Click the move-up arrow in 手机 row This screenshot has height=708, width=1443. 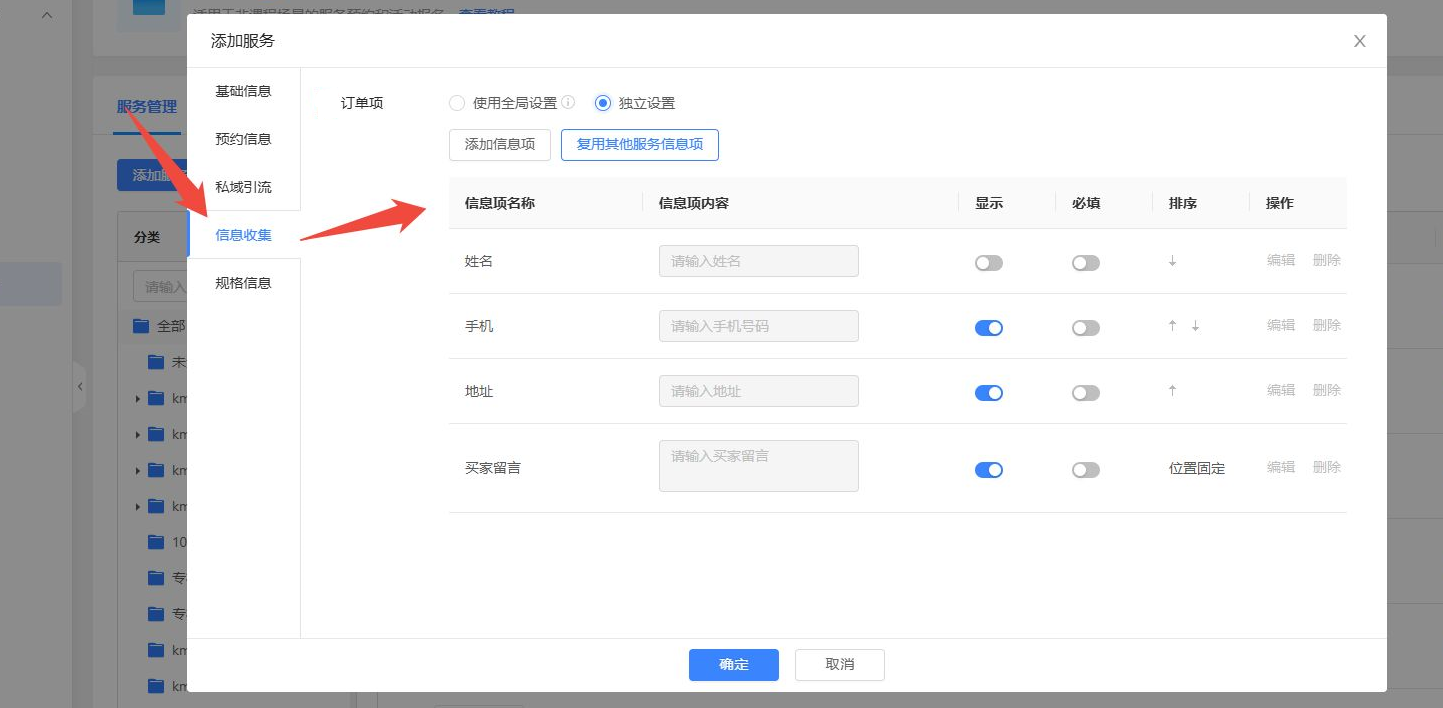[1172, 326]
